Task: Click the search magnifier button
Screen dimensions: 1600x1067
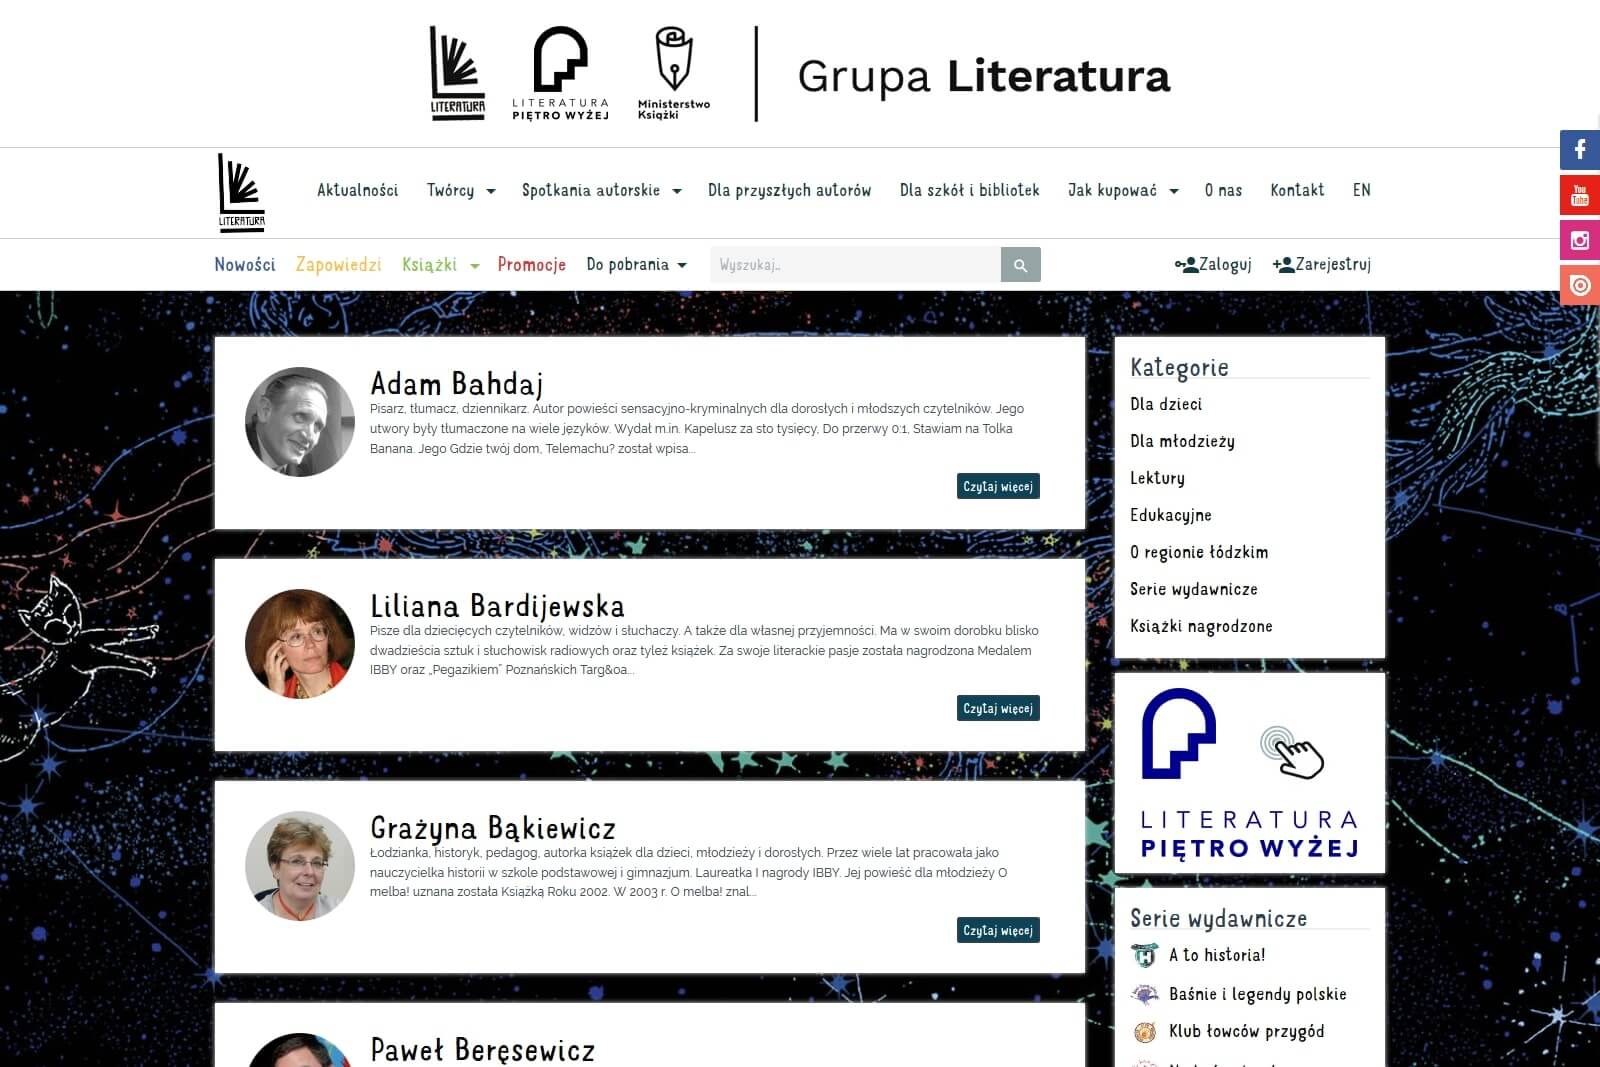Action: coord(1020,265)
